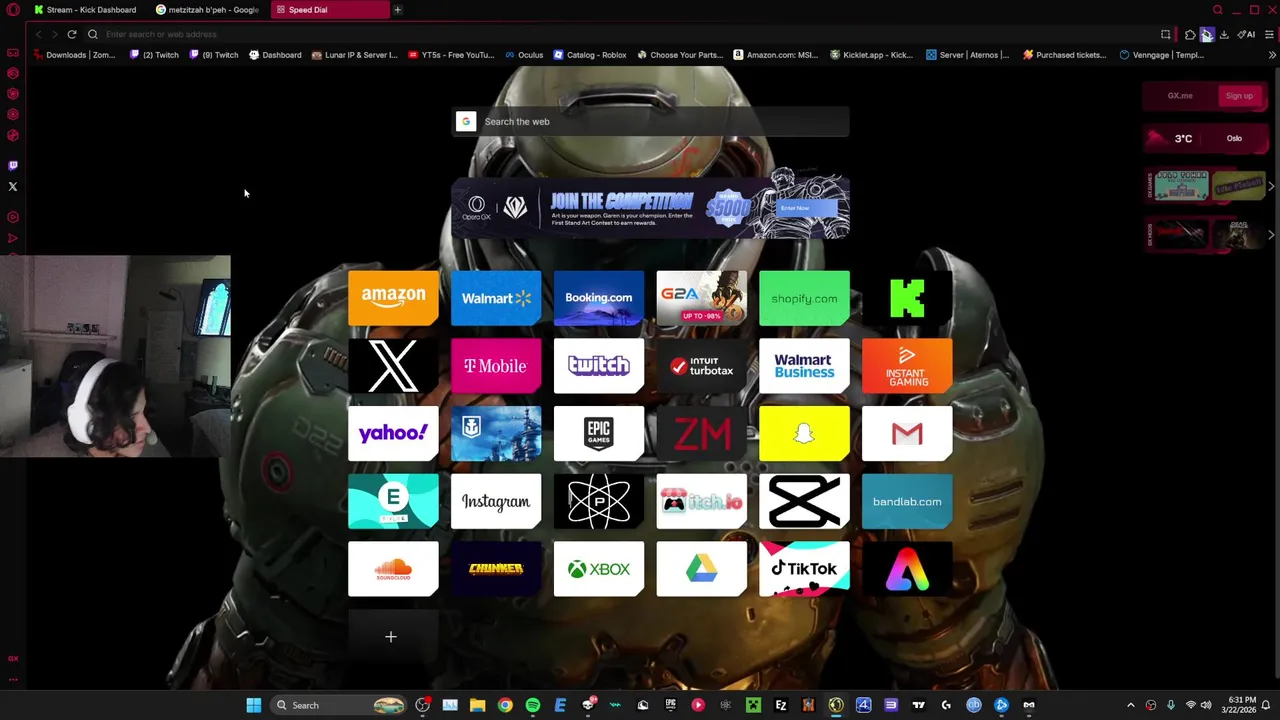The image size is (1280, 720).
Task: Open the (2) Twitch bookmark
Action: (x=154, y=55)
